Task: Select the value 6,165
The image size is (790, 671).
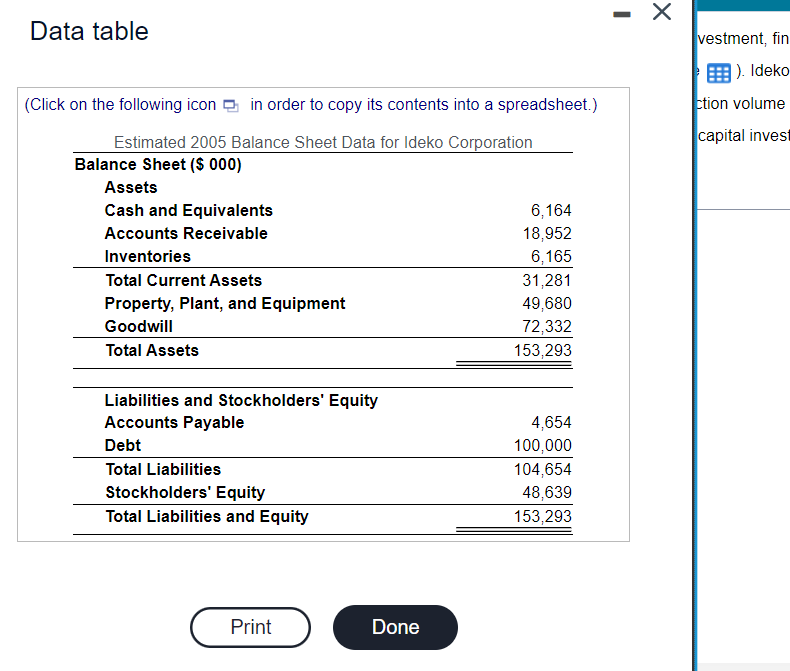Action: (x=551, y=257)
